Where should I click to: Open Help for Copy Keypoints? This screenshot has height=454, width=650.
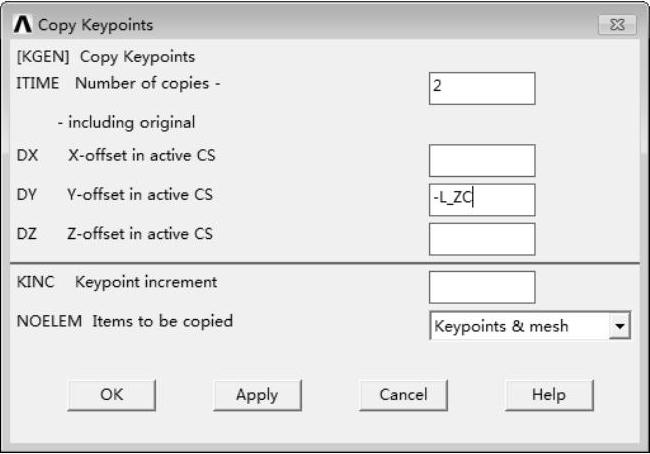(548, 395)
